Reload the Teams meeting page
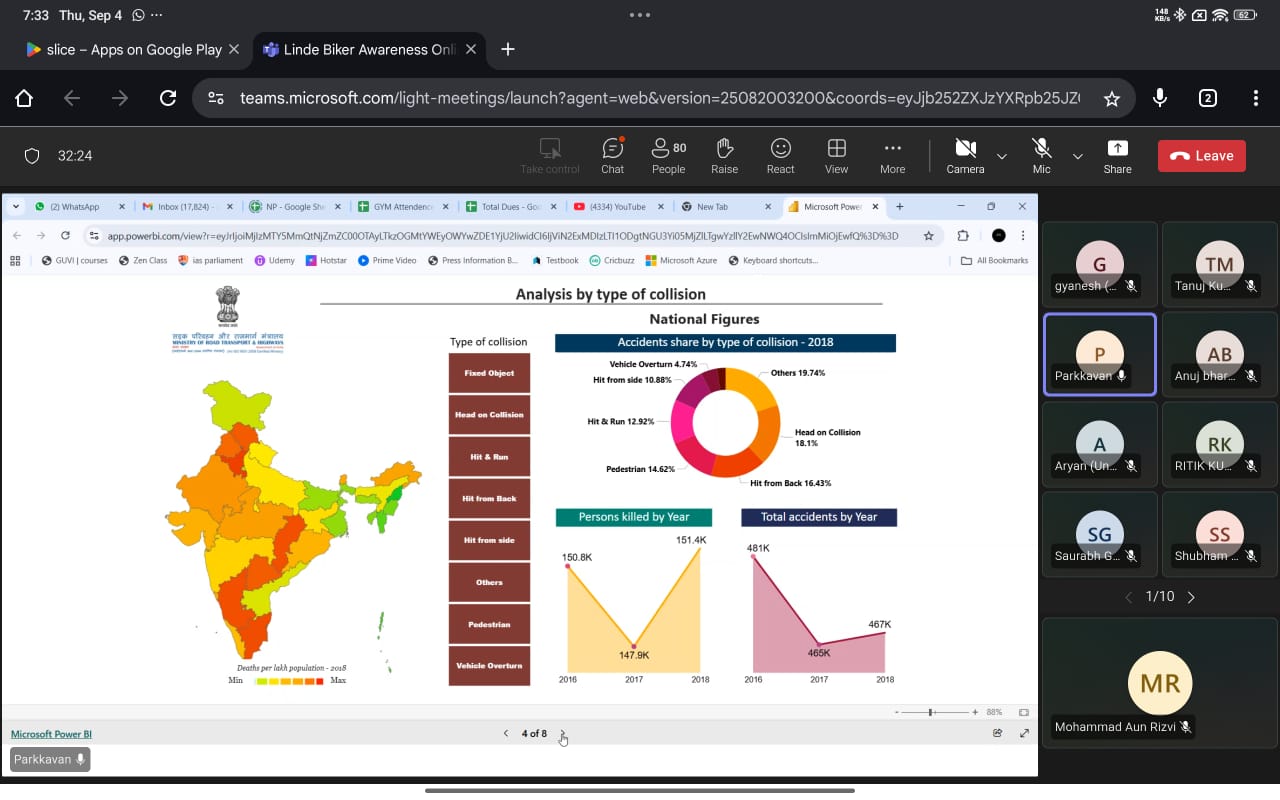The height and width of the screenshot is (800, 1280). (168, 98)
